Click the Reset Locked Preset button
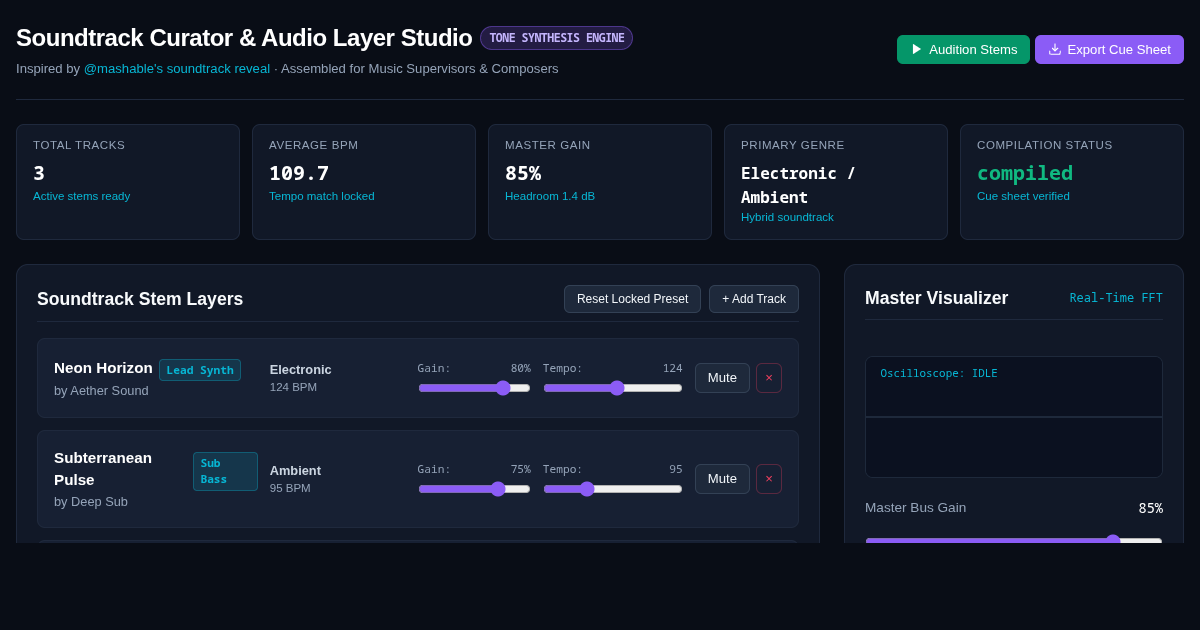Screen dimensions: 1200x630 632,299
